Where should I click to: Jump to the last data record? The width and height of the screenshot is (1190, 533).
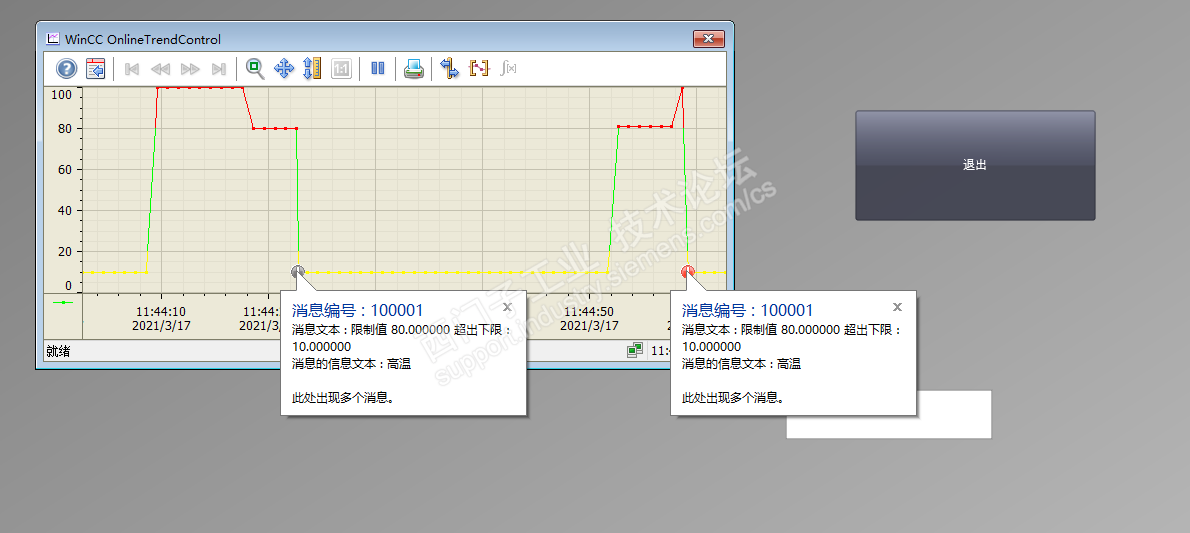219,69
